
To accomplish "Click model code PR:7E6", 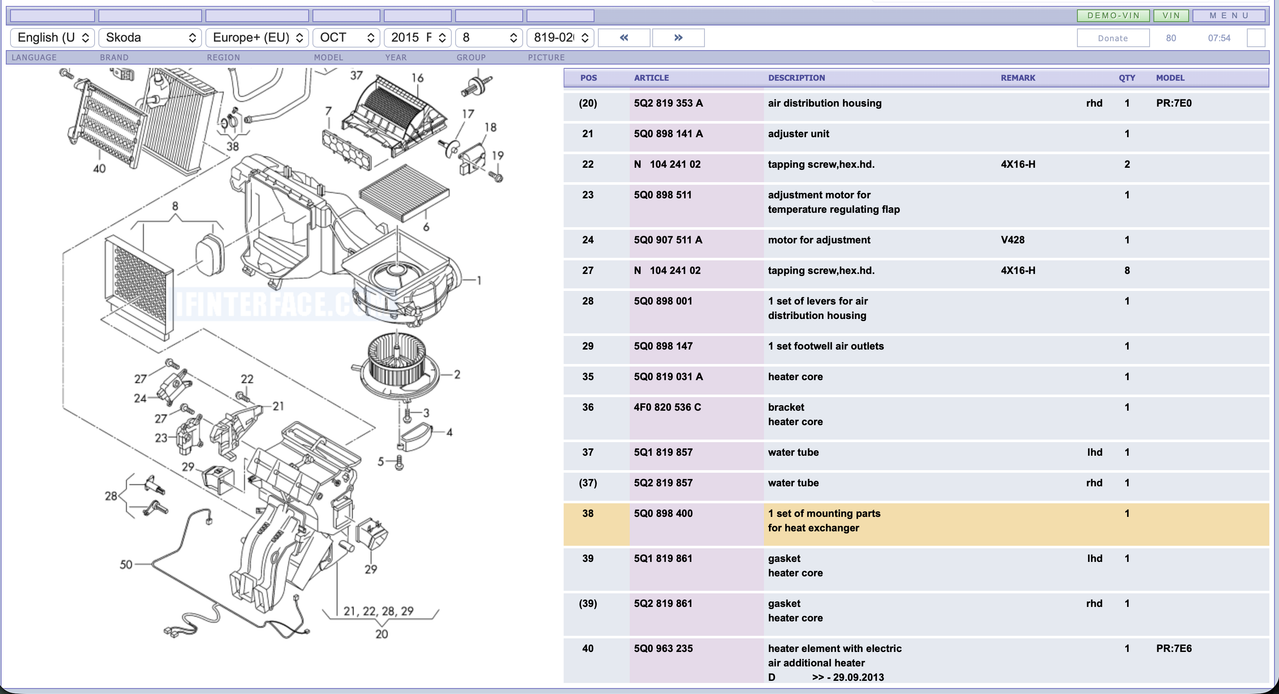I will tap(1173, 648).
